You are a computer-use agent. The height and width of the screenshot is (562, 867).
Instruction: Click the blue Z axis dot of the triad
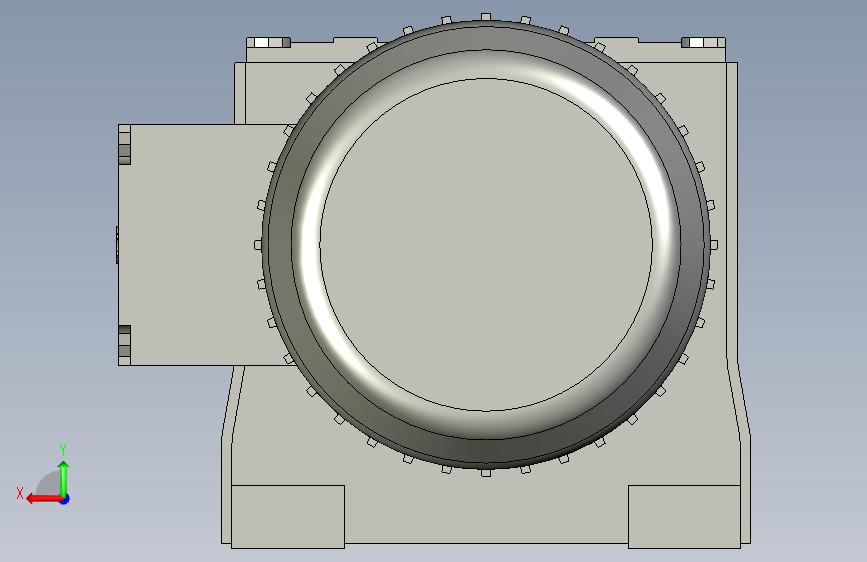point(65,499)
